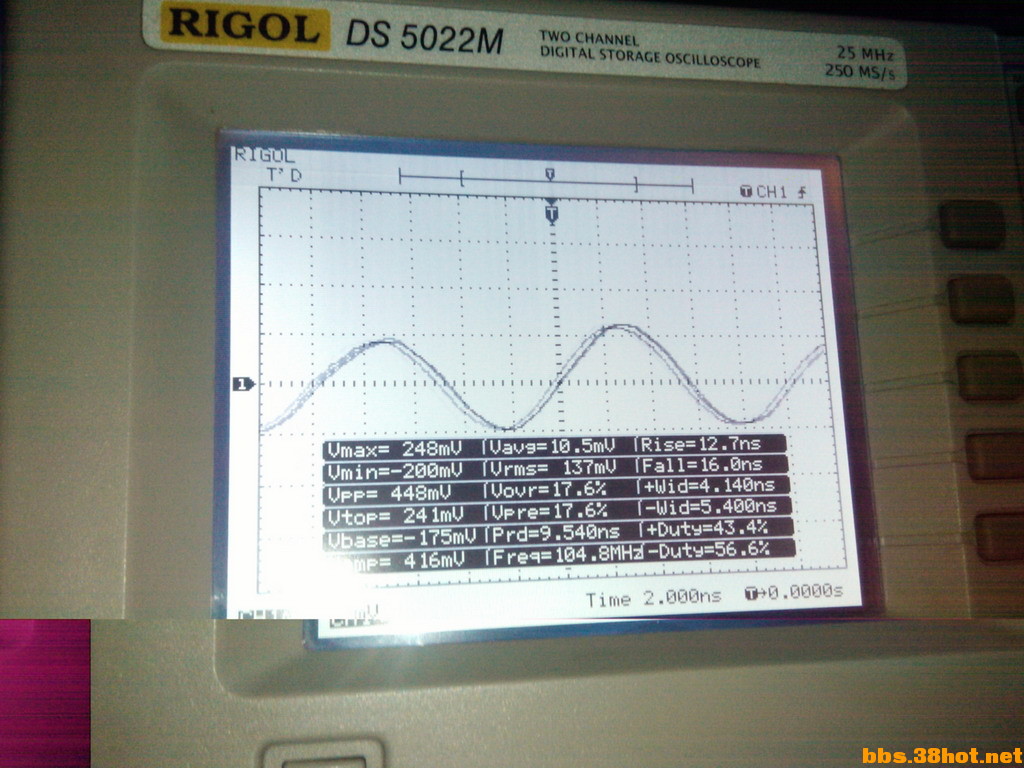Select the DS 5022M model label

(x=424, y=38)
